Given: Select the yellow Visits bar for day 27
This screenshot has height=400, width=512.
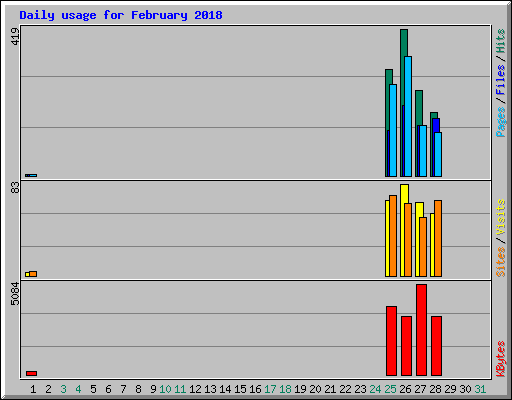Looking at the screenshot, I should [419, 210].
